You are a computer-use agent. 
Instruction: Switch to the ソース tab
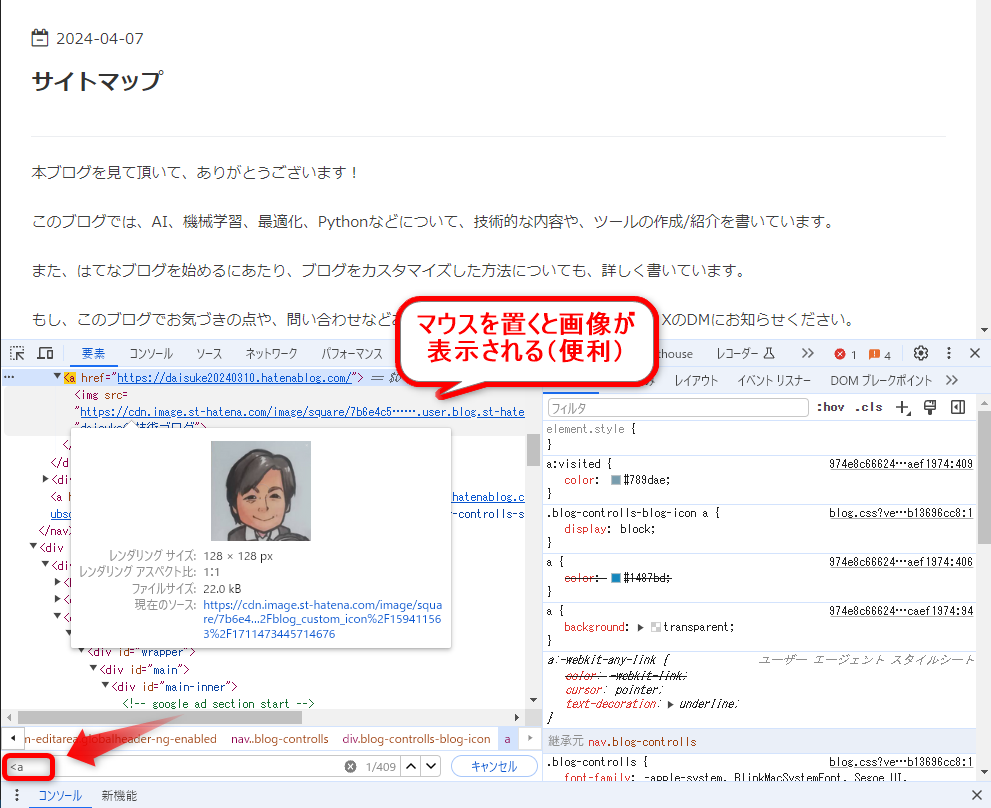pos(209,353)
